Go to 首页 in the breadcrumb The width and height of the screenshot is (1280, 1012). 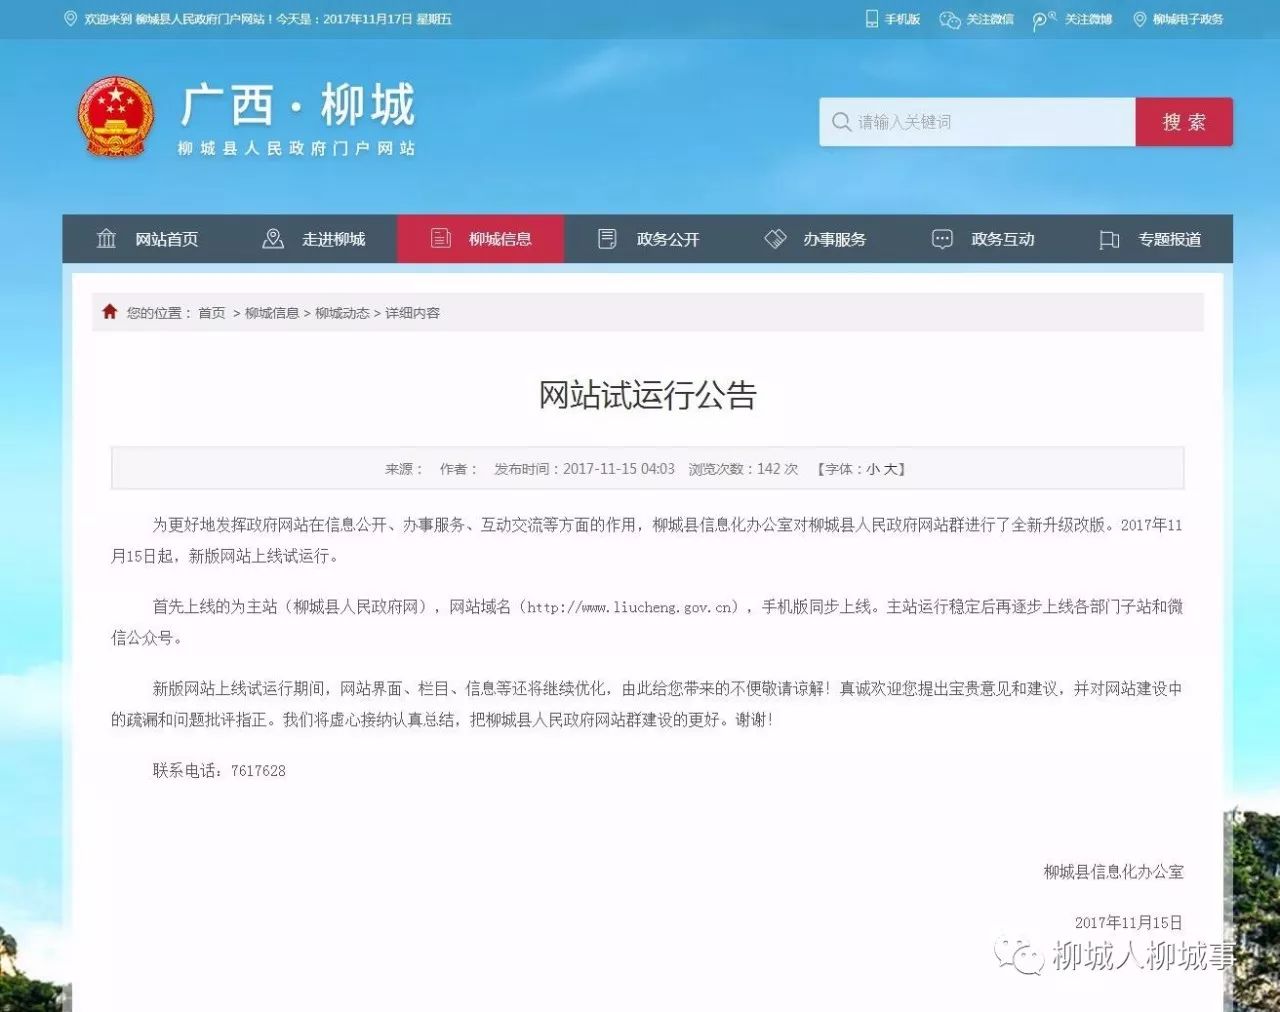212,313
